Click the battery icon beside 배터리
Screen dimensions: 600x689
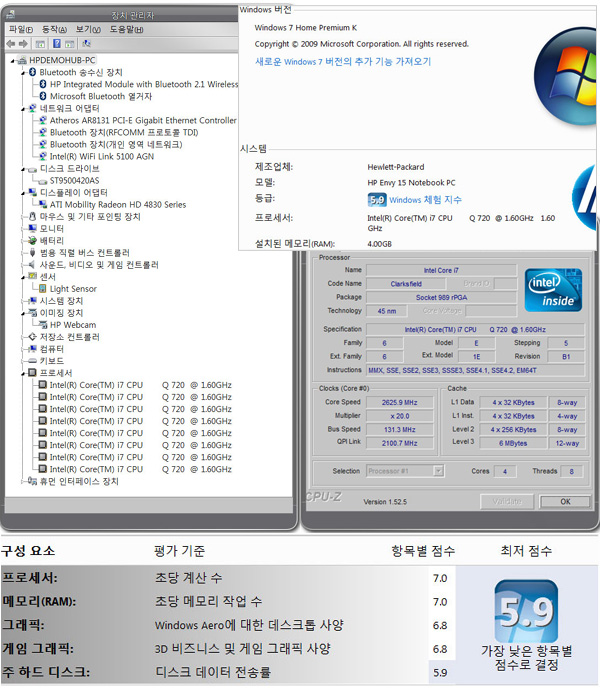pyautogui.click(x=32, y=240)
